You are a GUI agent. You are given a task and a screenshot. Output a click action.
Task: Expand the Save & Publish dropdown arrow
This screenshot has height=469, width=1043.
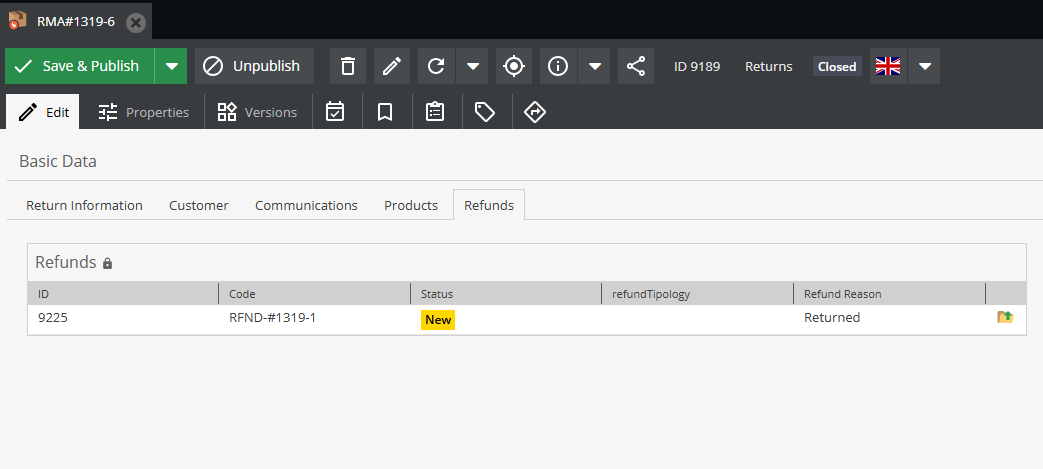(172, 66)
